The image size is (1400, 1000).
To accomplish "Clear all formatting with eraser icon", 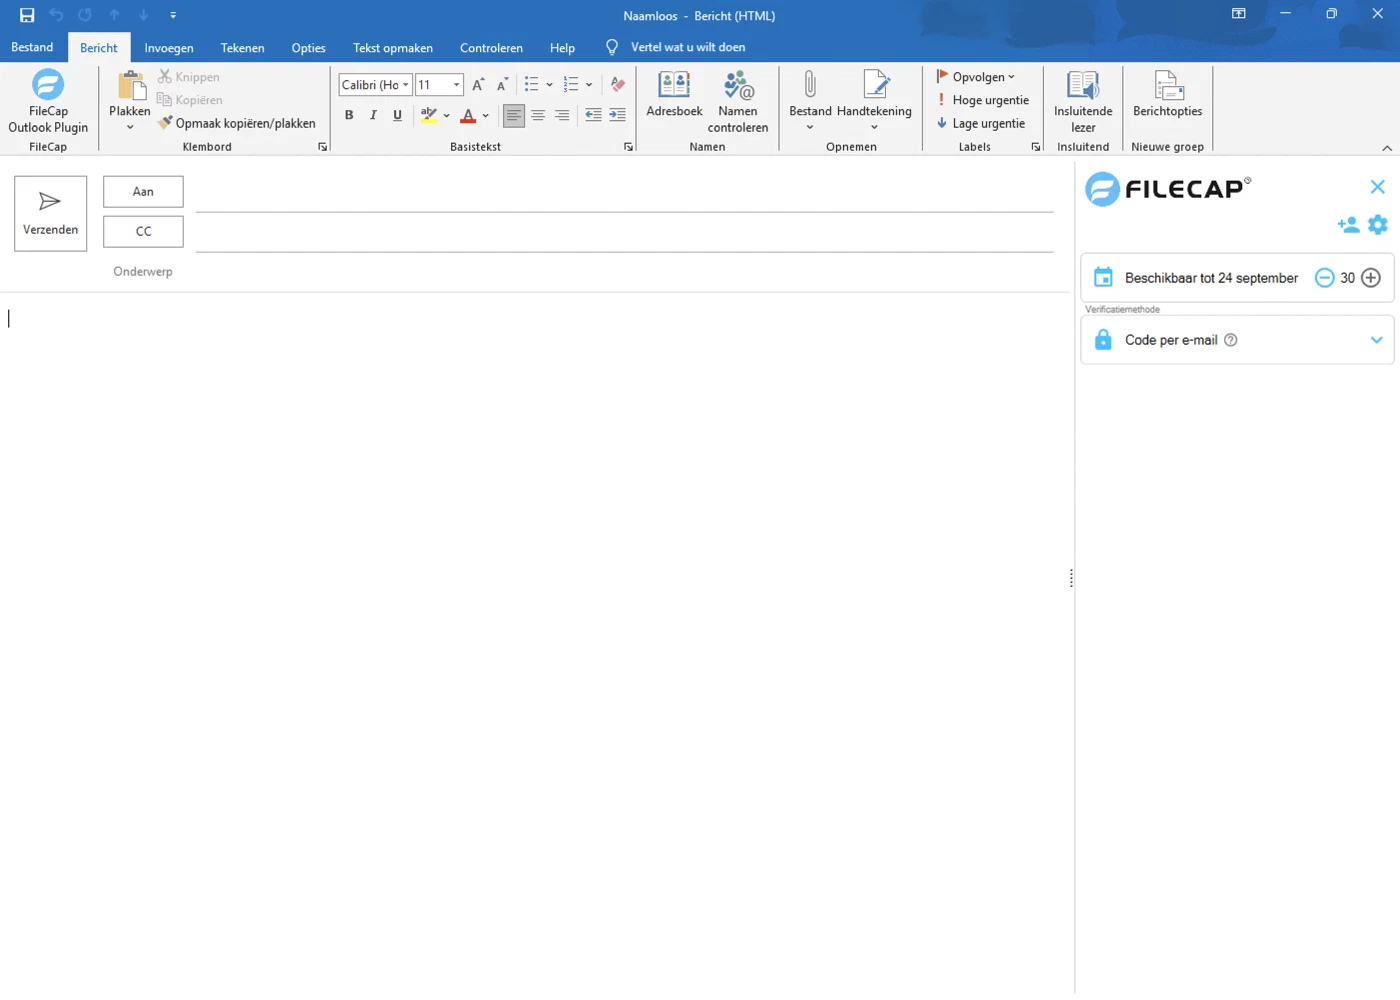I will coord(618,85).
